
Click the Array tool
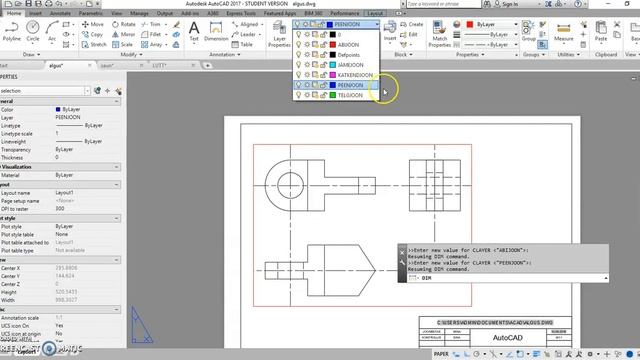(152, 44)
